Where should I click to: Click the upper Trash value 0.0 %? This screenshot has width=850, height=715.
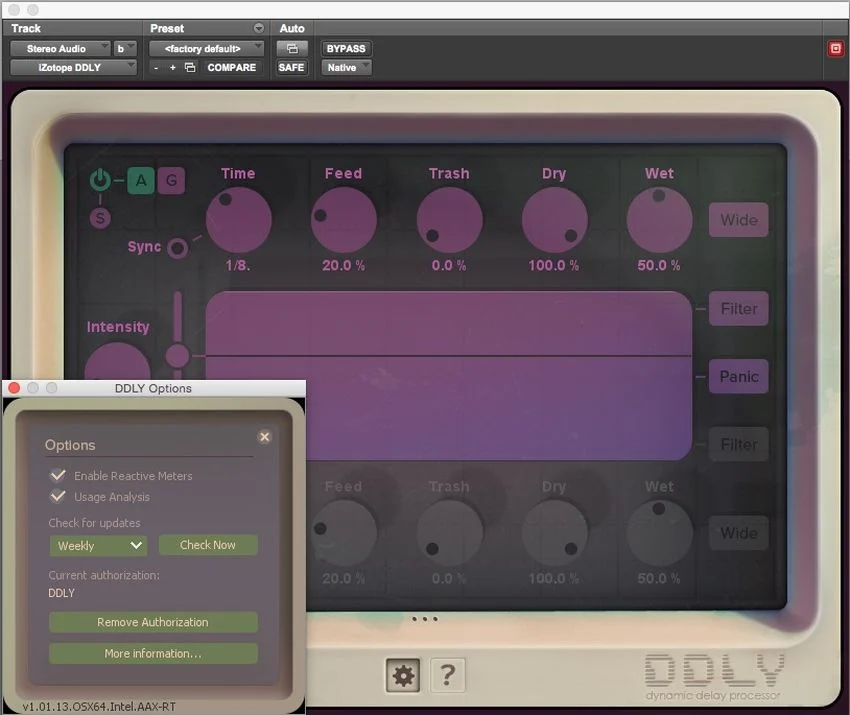click(x=449, y=266)
